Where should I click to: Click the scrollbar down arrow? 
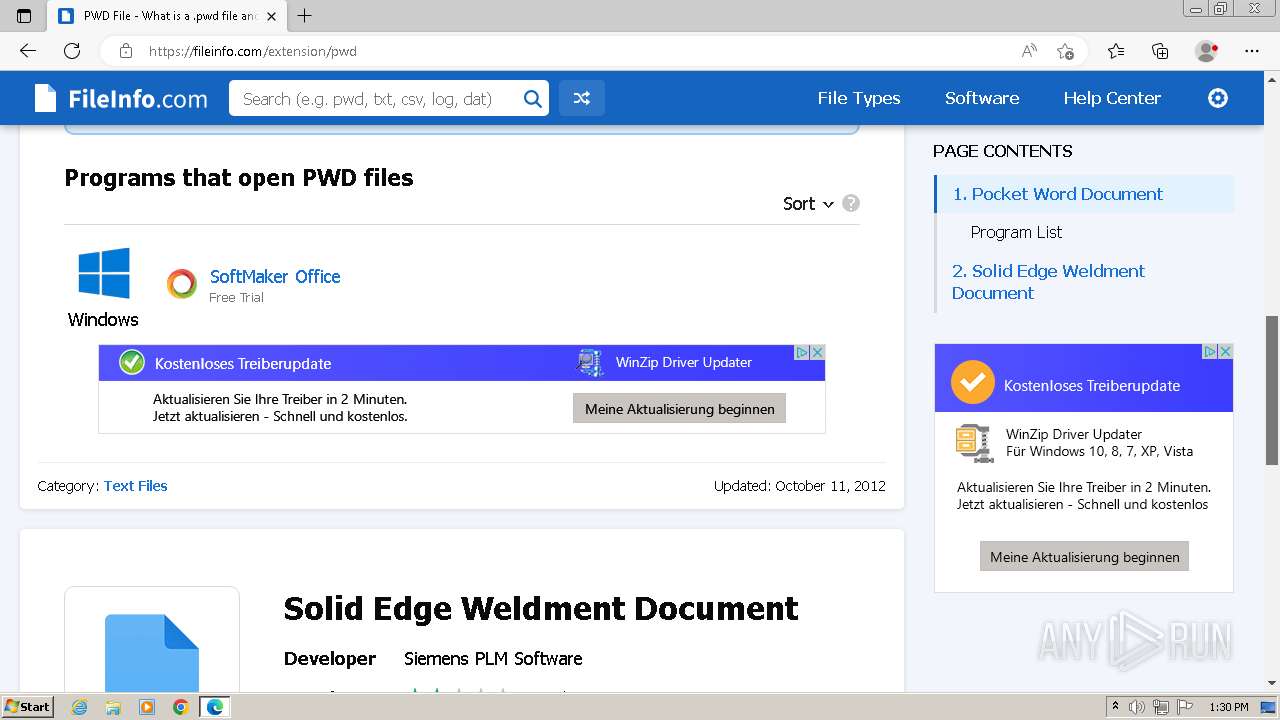(x=1272, y=683)
